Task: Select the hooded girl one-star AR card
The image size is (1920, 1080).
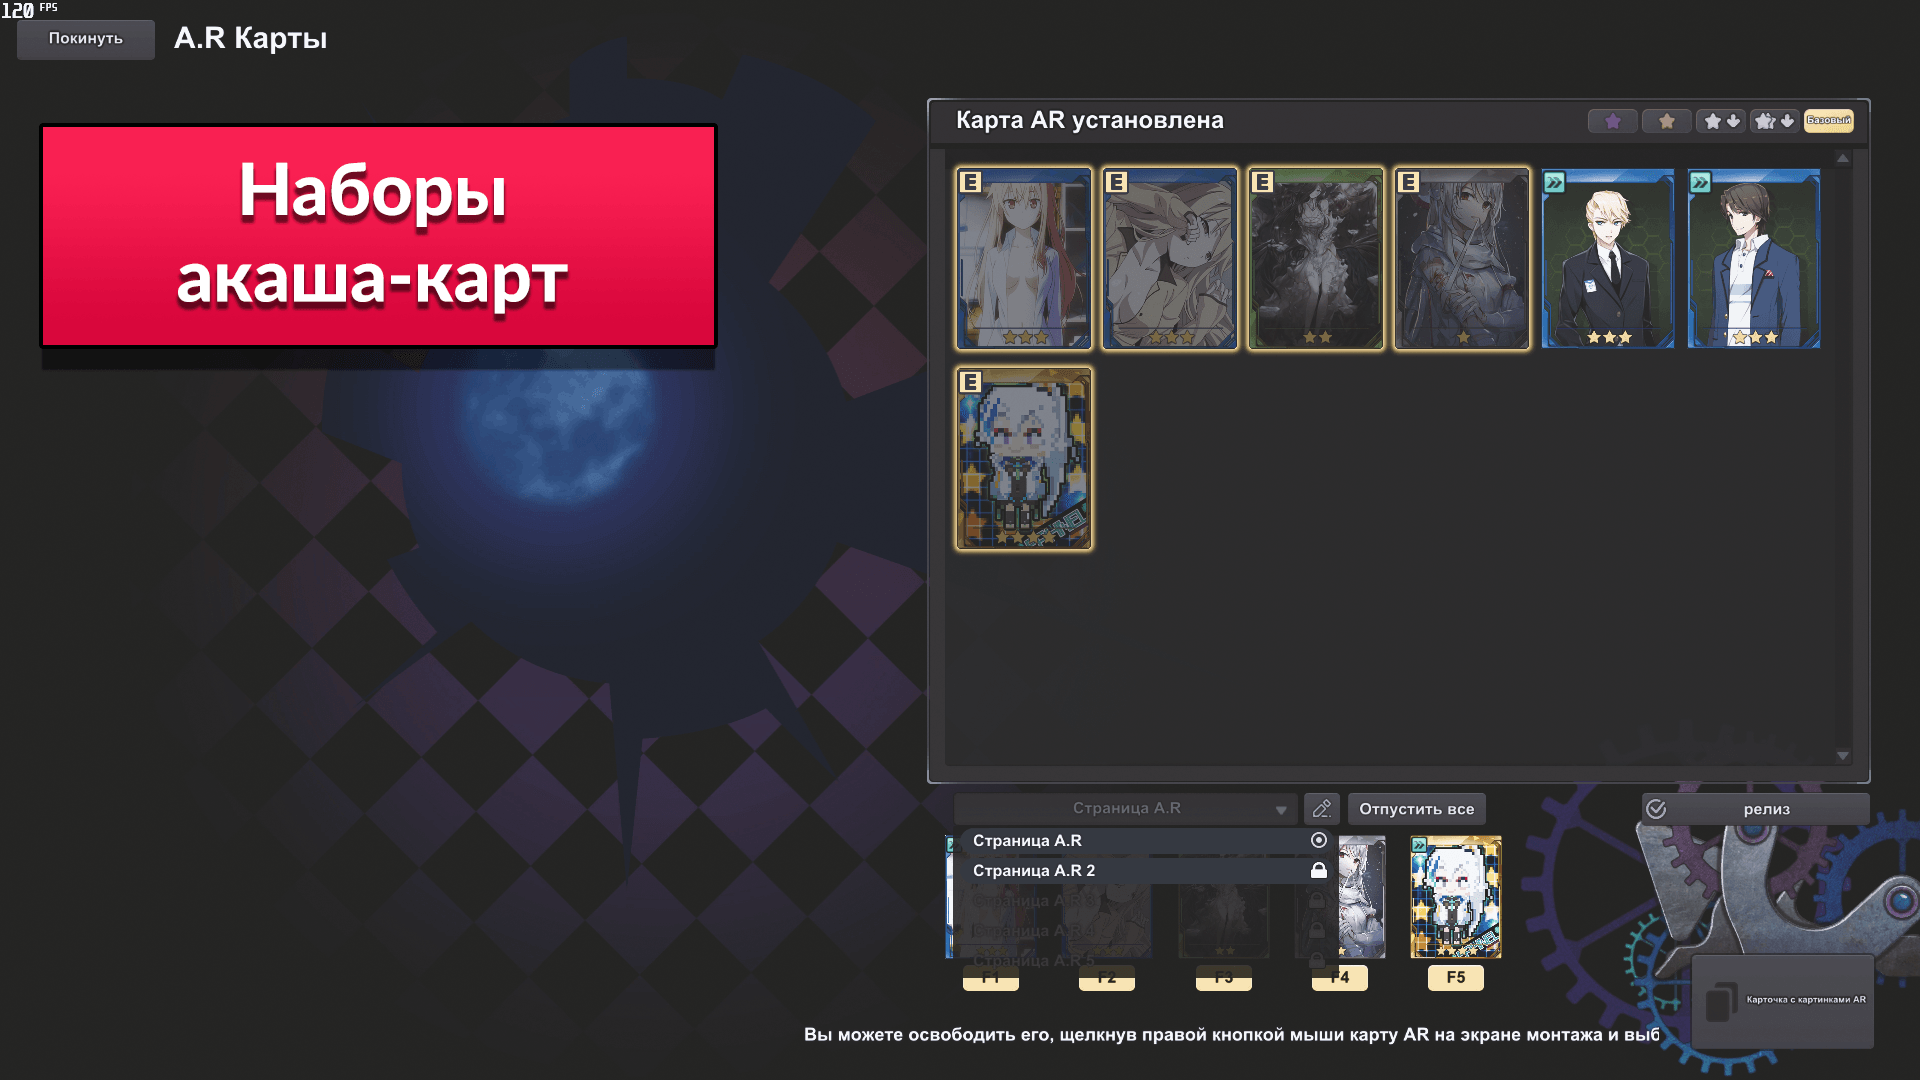Action: click(x=1461, y=259)
